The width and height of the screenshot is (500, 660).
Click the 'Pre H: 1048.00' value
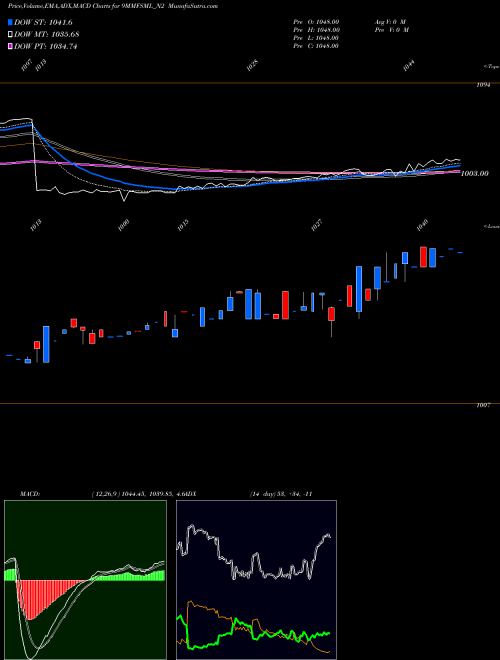(316, 30)
